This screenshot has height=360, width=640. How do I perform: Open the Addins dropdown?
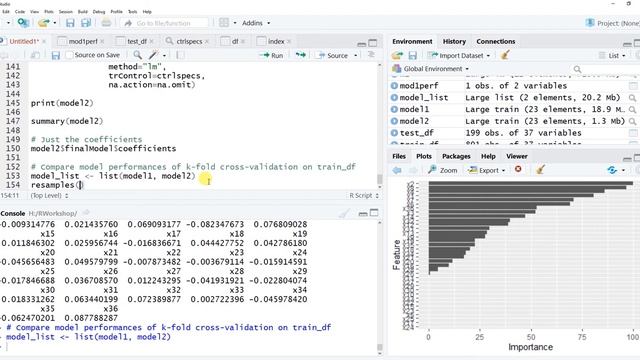[256, 23]
